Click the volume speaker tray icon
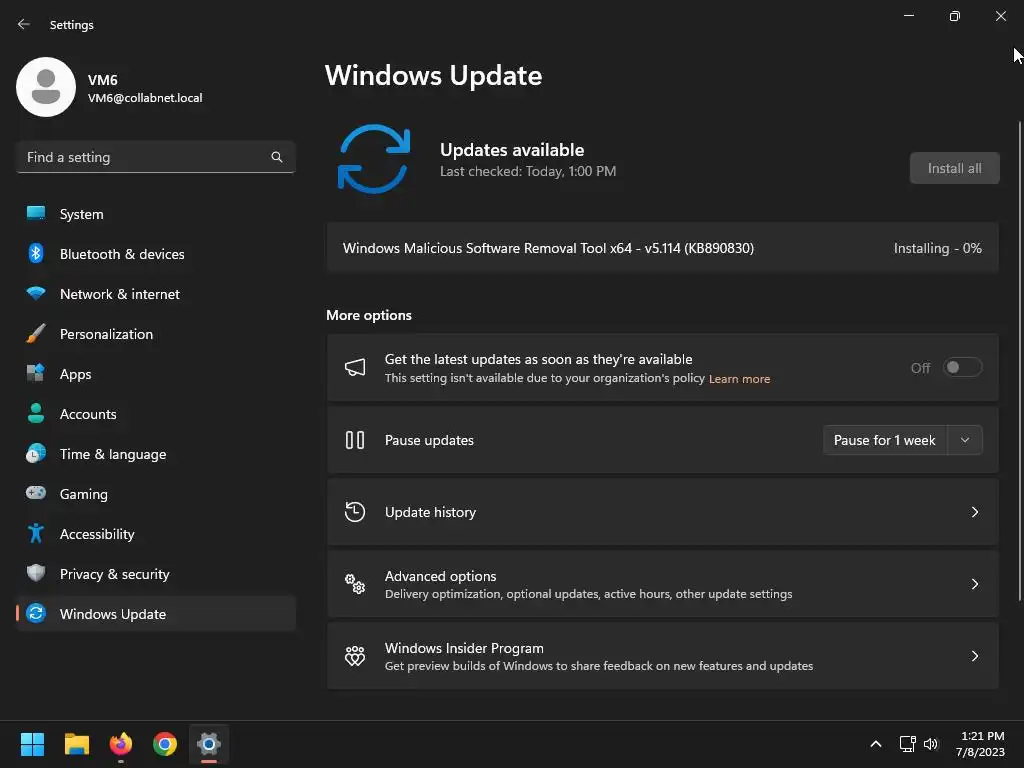This screenshot has height=768, width=1024. tap(931, 744)
